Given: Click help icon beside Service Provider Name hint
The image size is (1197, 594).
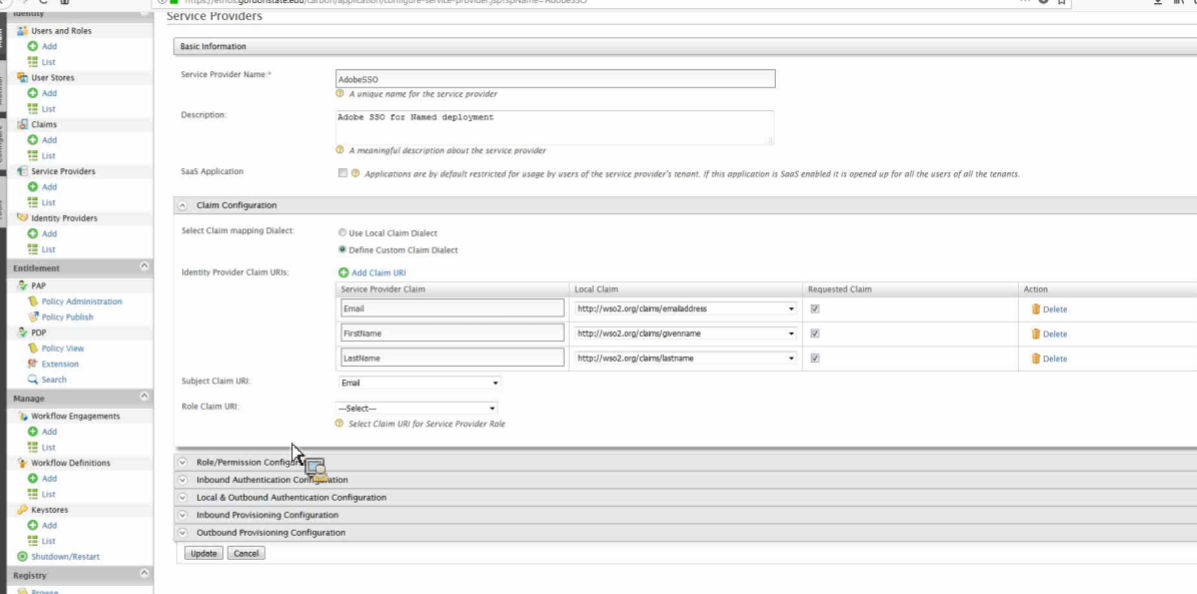Looking at the screenshot, I should pyautogui.click(x=340, y=94).
